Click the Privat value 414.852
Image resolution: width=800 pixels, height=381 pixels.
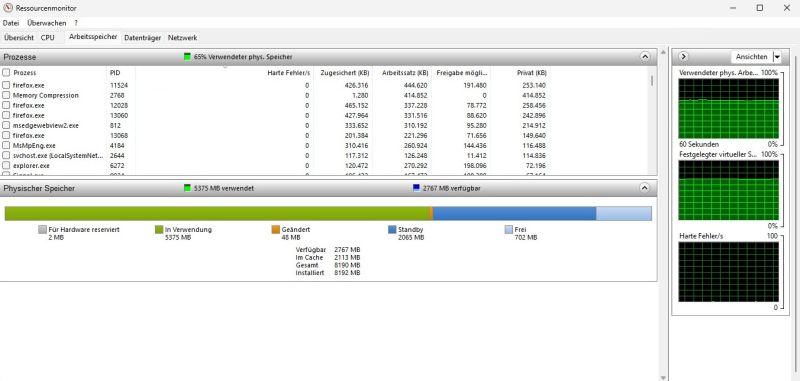point(534,95)
